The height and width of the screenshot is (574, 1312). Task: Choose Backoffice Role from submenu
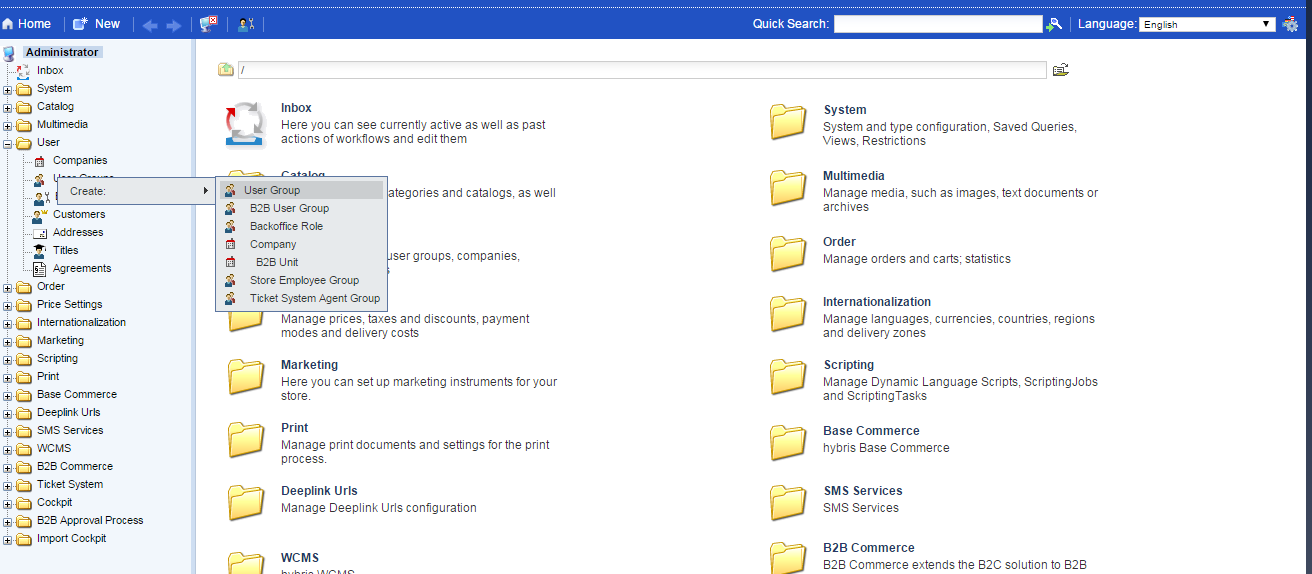pos(301,226)
